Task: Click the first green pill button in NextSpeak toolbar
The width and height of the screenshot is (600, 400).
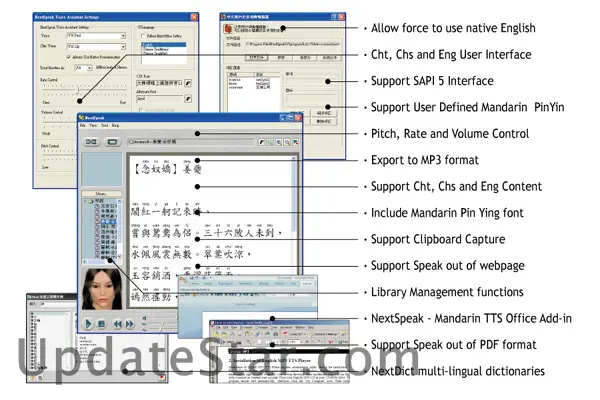Action: coord(91,142)
